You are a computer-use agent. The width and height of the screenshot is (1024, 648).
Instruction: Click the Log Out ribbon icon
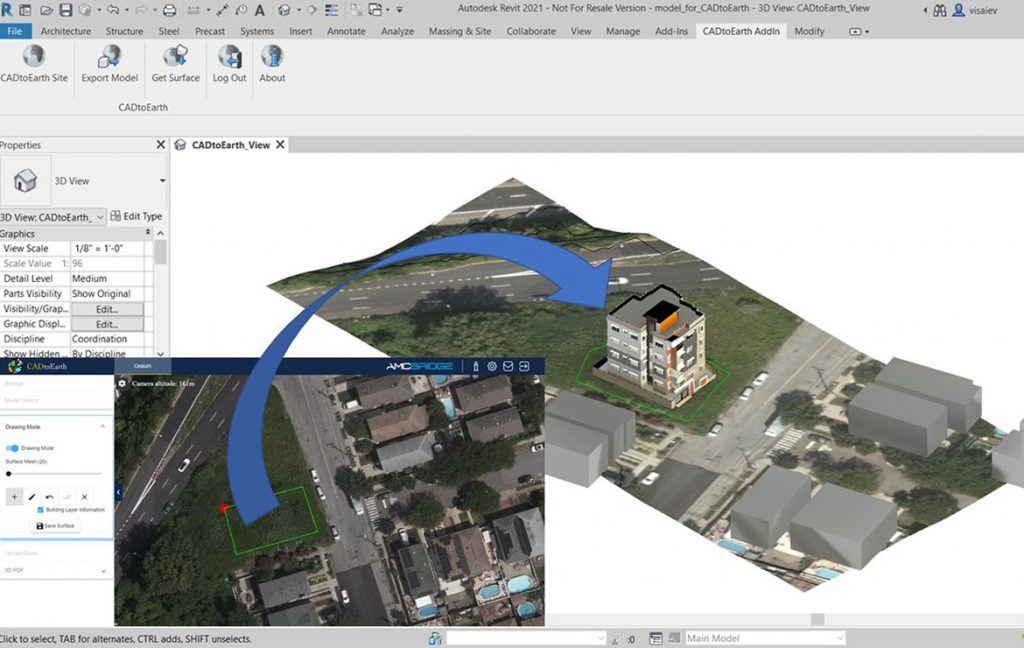[228, 68]
